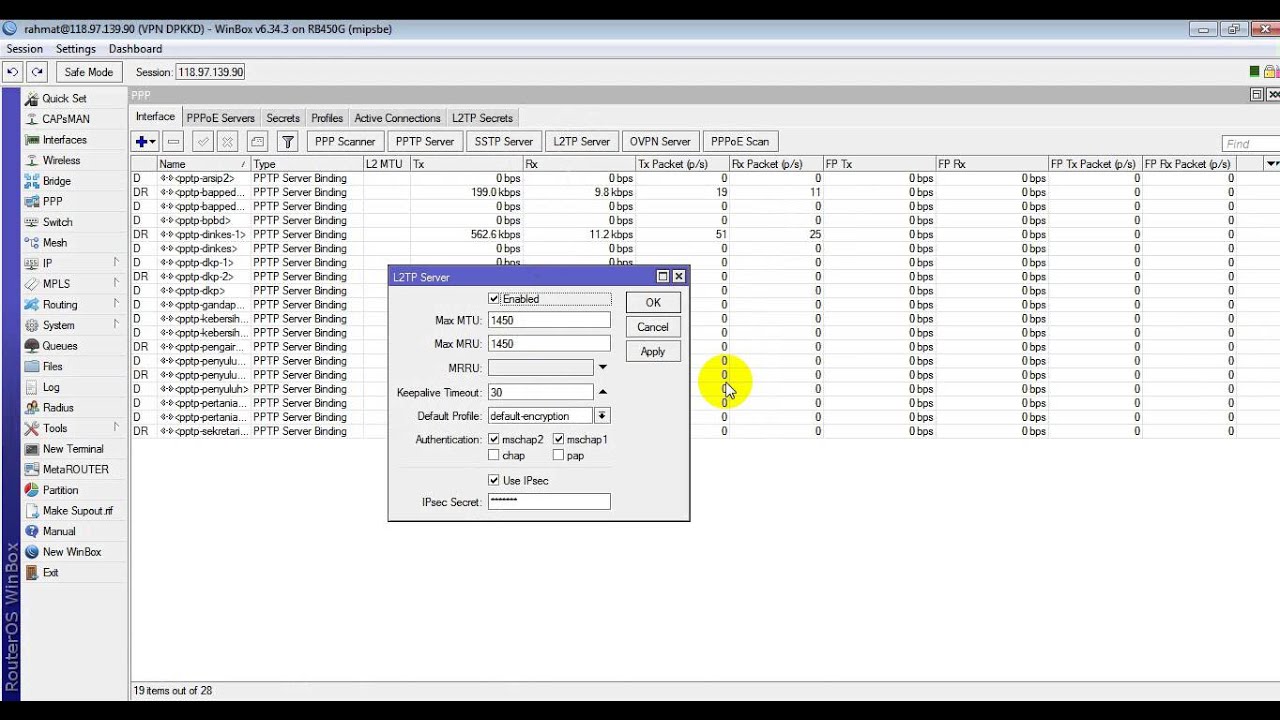Expand MPLS submenu in sidebar
This screenshot has height=720, width=1280.
click(116, 284)
